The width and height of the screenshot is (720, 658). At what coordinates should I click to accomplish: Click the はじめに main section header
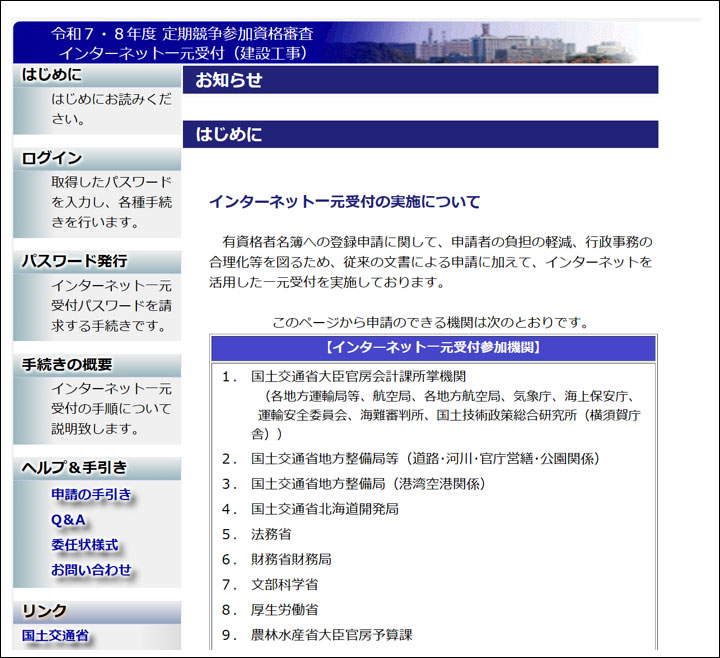point(420,134)
